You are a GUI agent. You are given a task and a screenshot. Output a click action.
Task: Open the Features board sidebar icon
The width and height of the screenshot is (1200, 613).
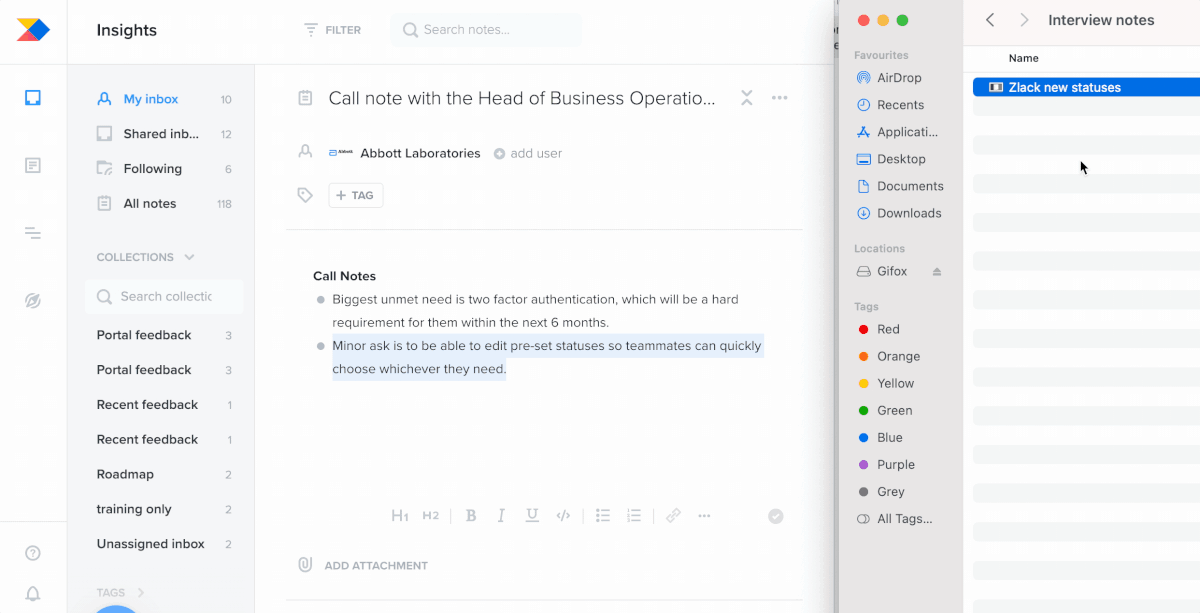(33, 165)
